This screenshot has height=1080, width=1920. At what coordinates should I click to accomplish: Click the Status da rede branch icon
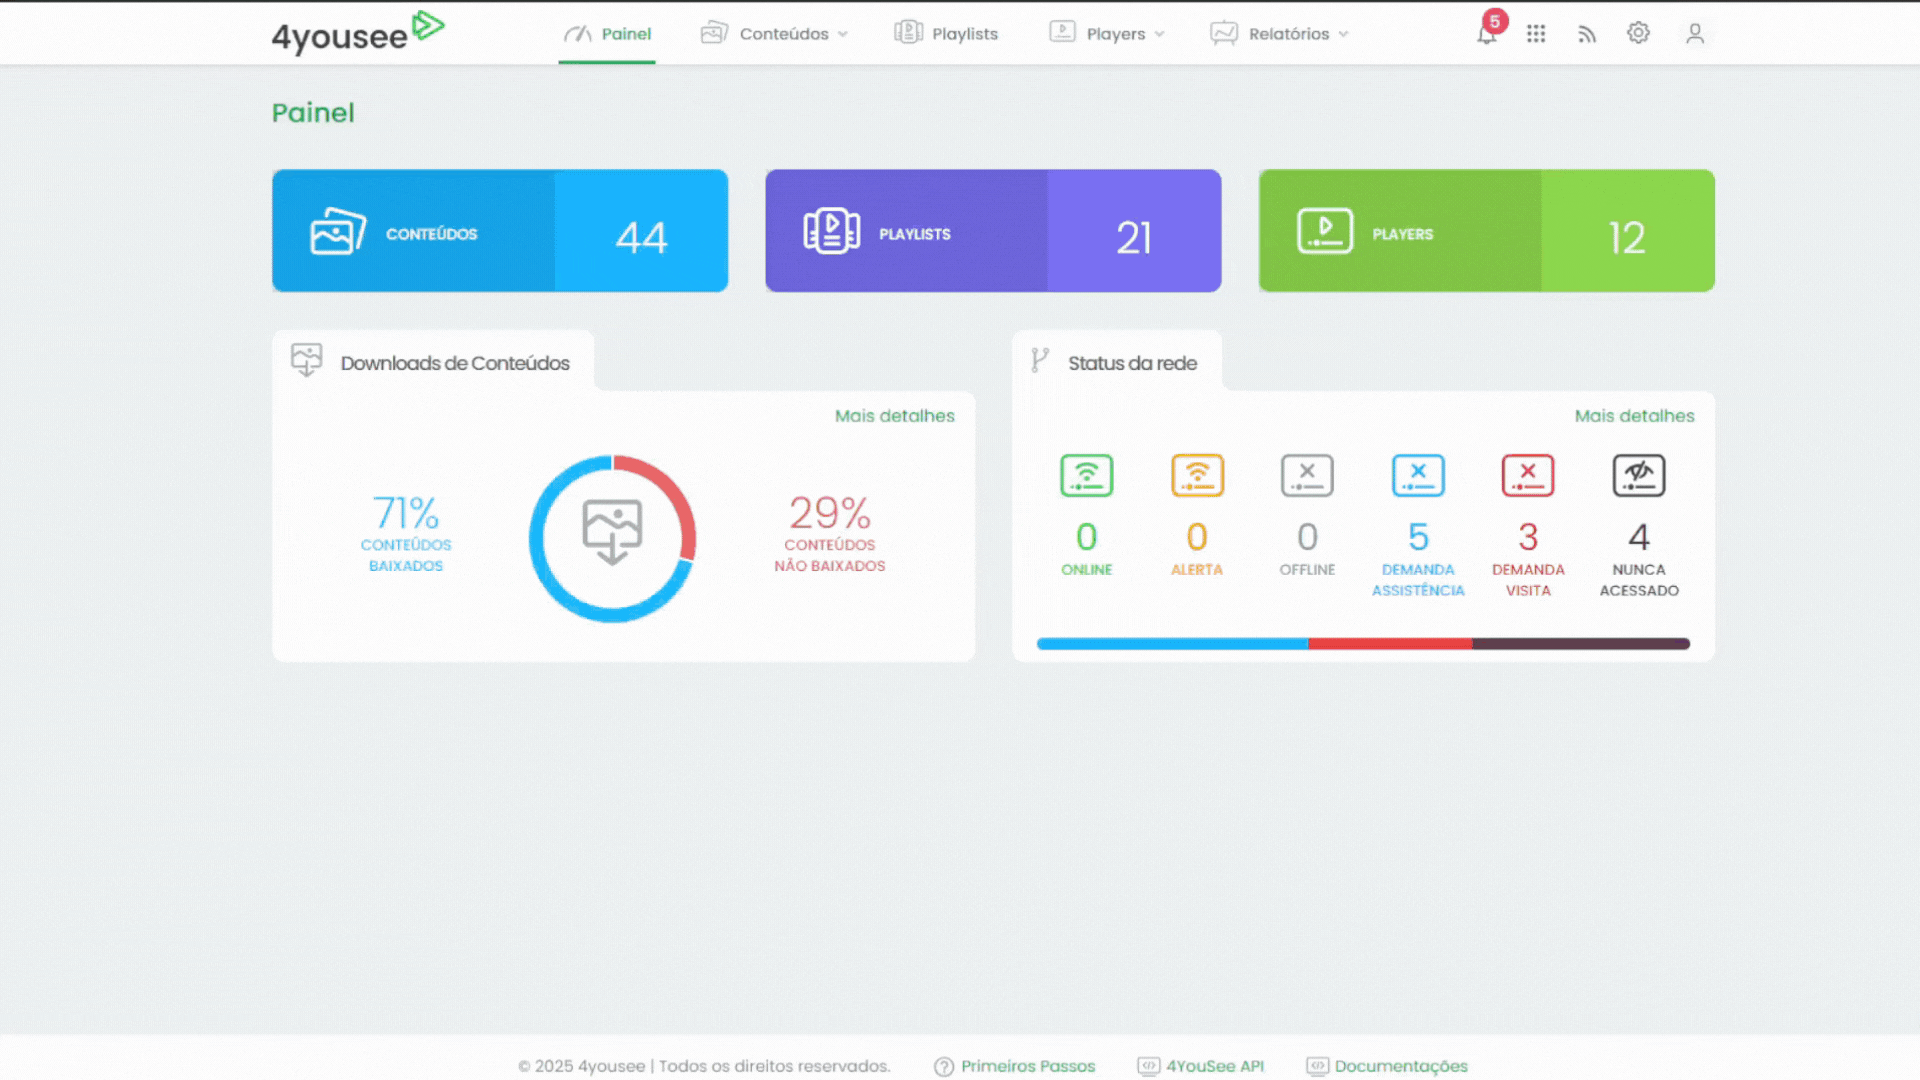coord(1040,361)
